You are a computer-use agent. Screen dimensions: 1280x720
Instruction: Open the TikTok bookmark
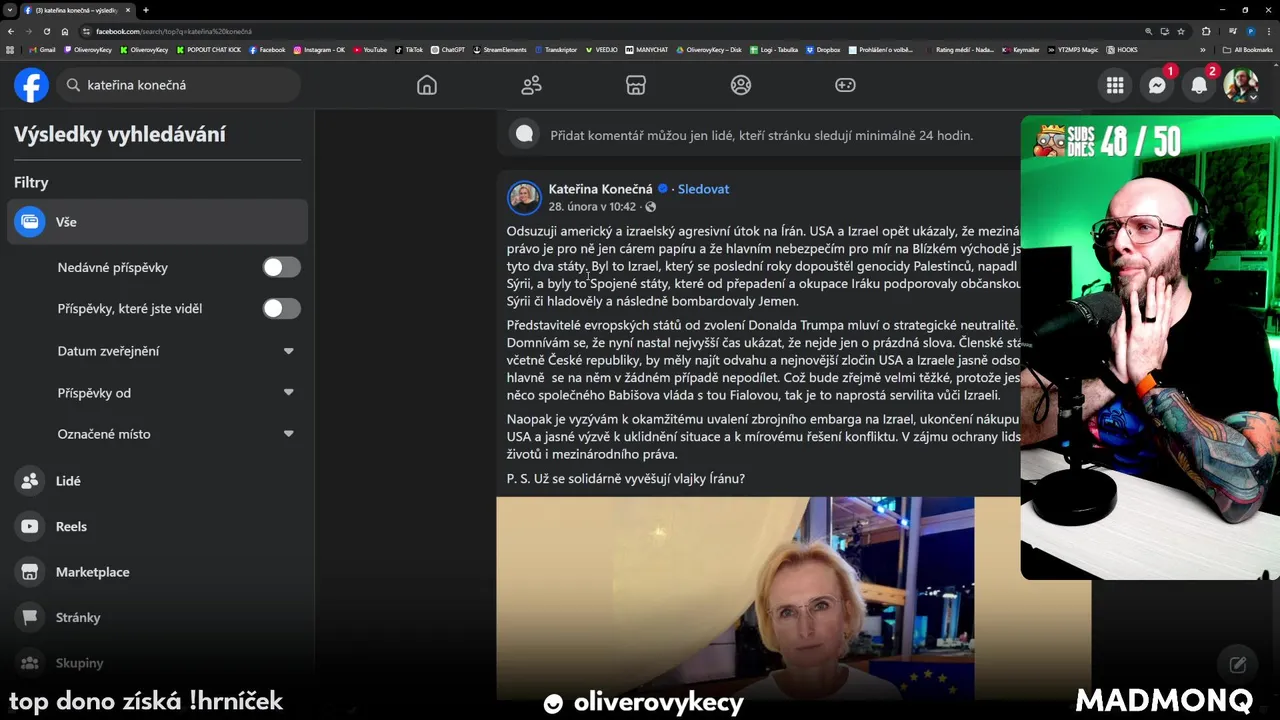(x=409, y=50)
